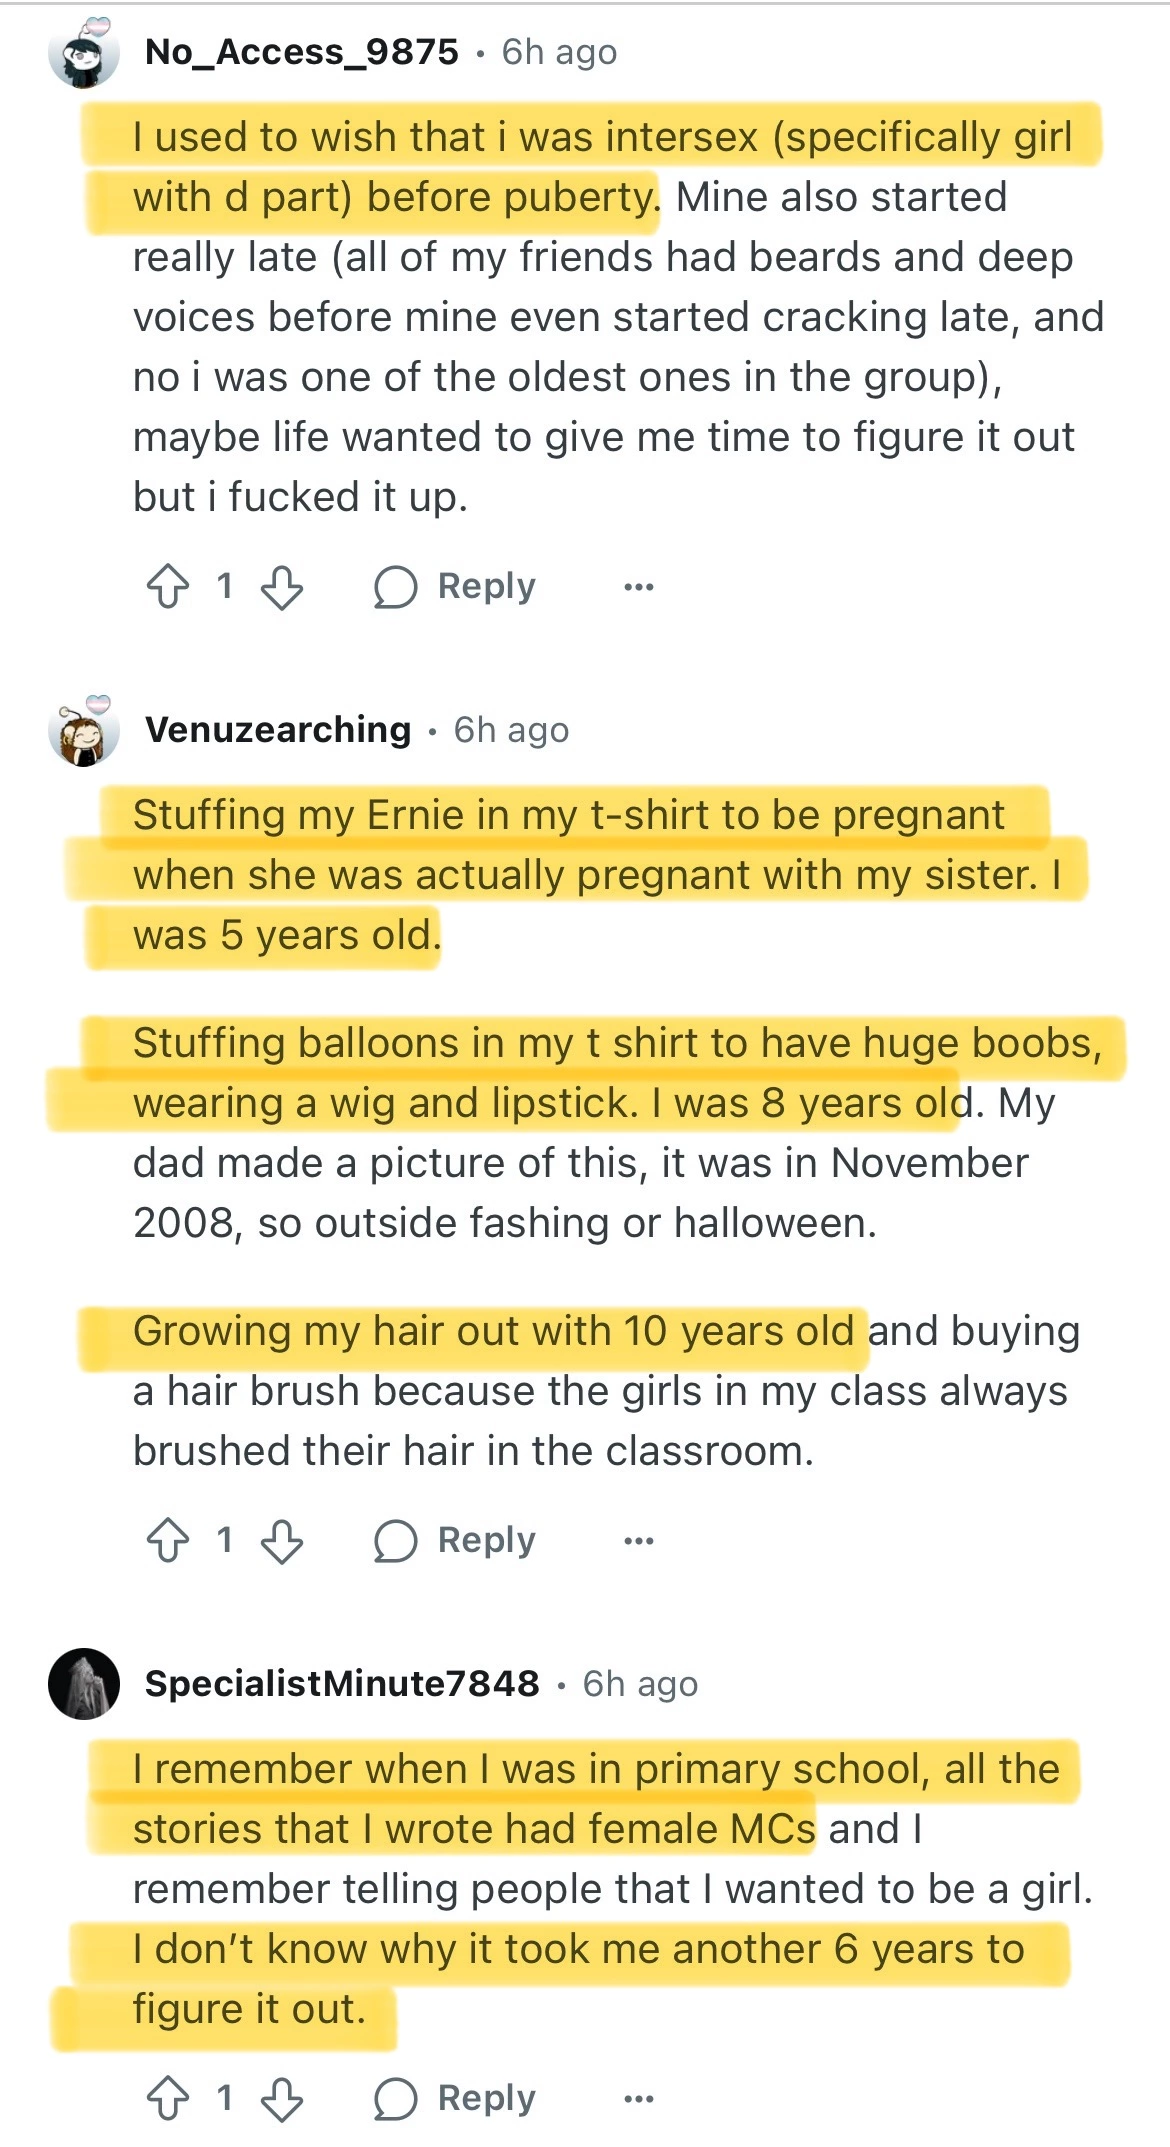Image resolution: width=1170 pixels, height=2147 pixels.
Task: Reply to Venuzearching's comment
Action: (486, 1540)
